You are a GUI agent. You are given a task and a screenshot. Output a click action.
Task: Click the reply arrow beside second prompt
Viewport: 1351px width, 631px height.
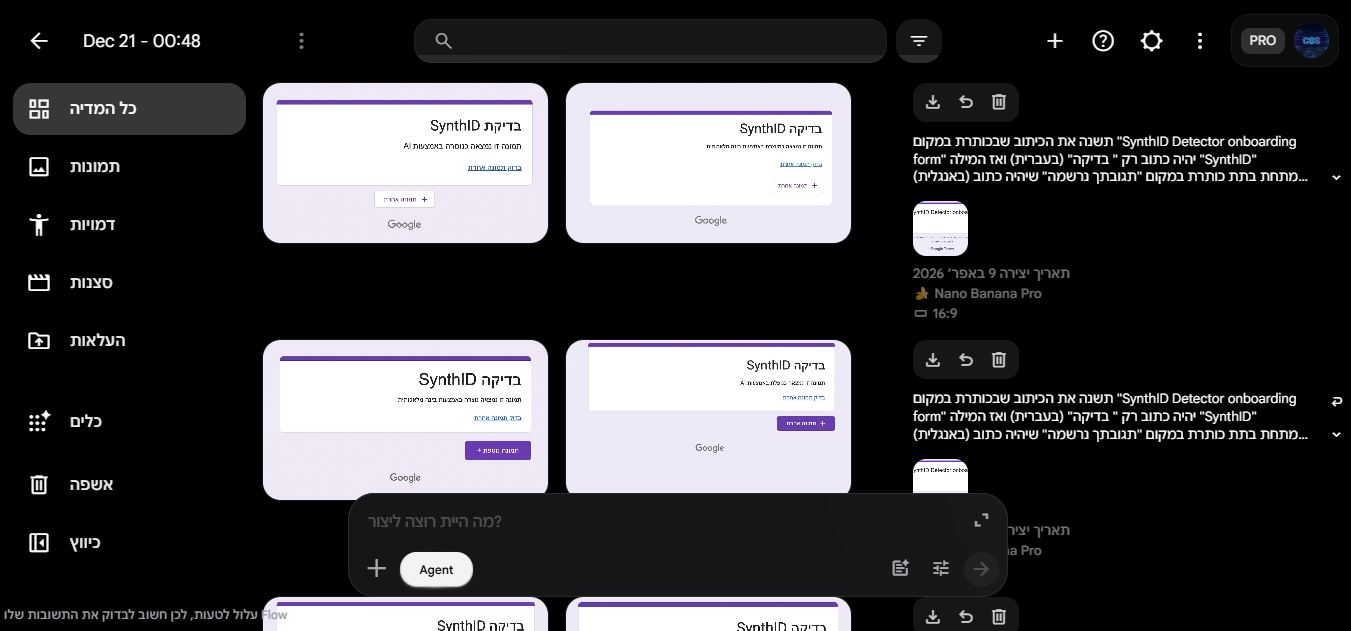(1336, 401)
